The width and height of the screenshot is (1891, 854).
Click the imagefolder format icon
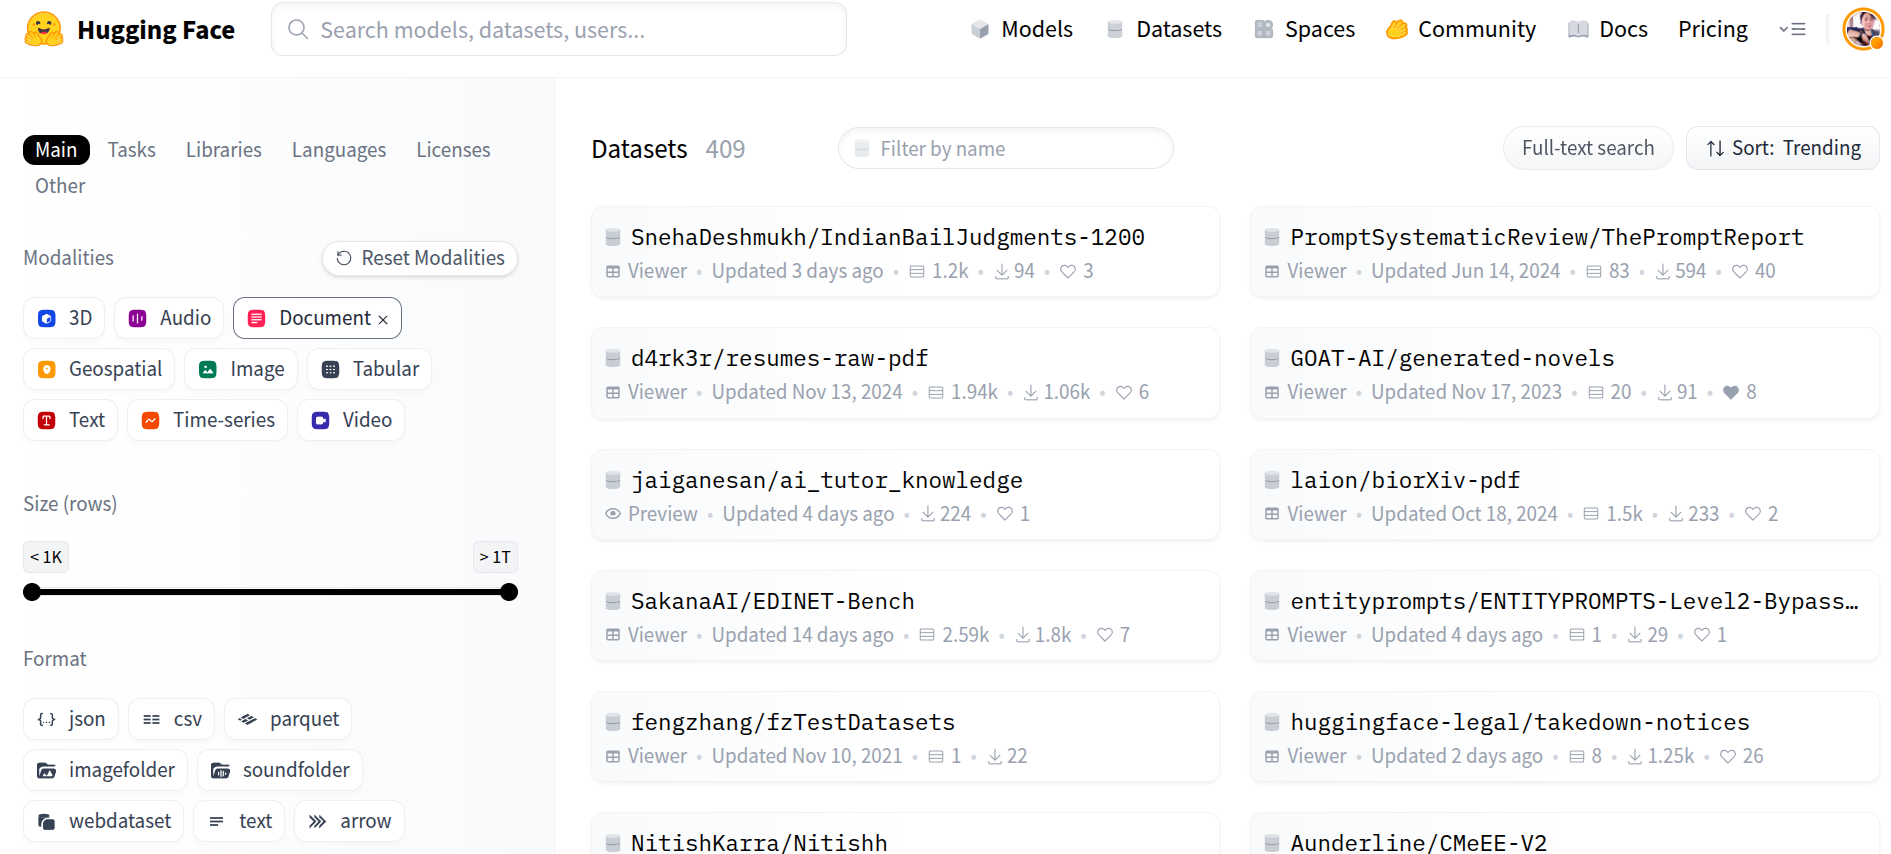(x=47, y=770)
